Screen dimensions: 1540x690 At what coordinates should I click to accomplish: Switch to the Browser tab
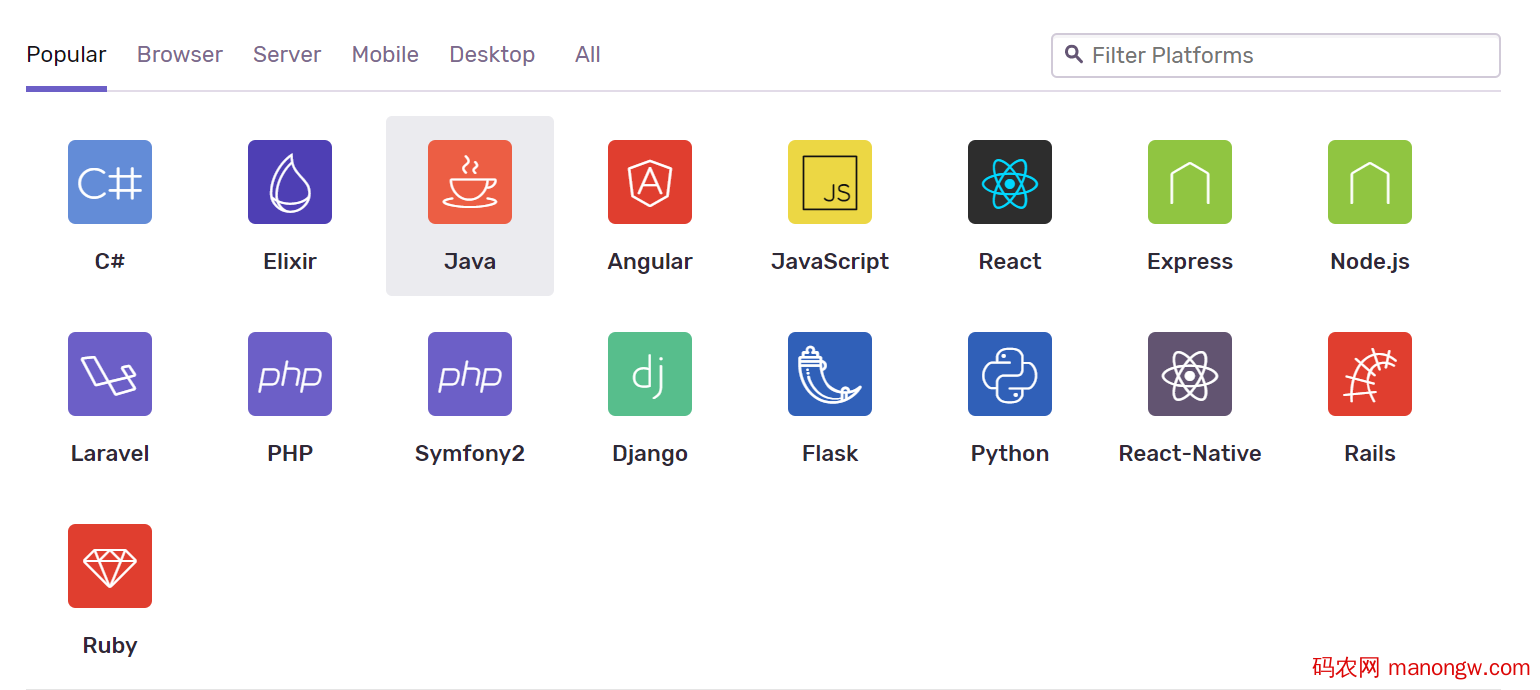(x=180, y=55)
